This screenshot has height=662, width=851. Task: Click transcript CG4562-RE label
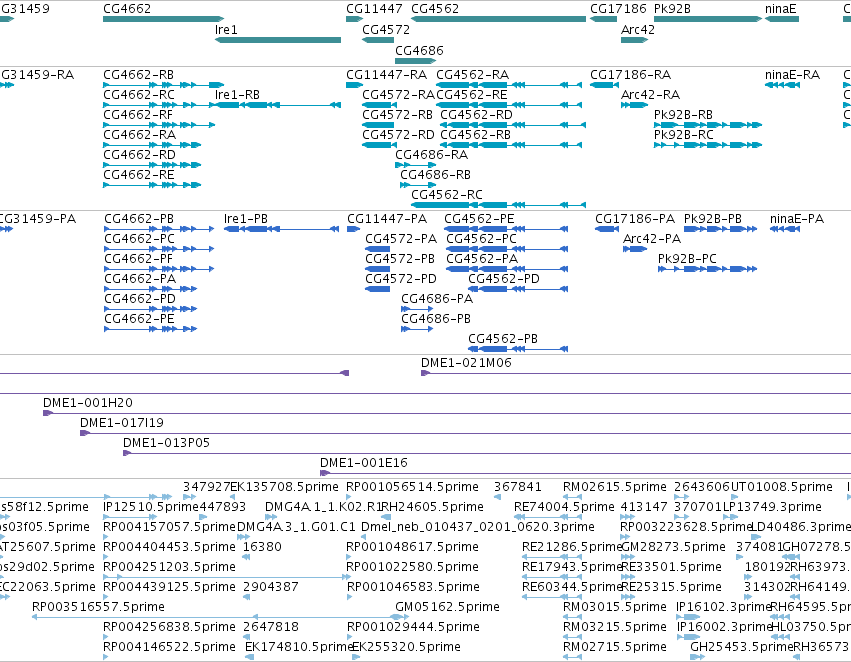472,94
